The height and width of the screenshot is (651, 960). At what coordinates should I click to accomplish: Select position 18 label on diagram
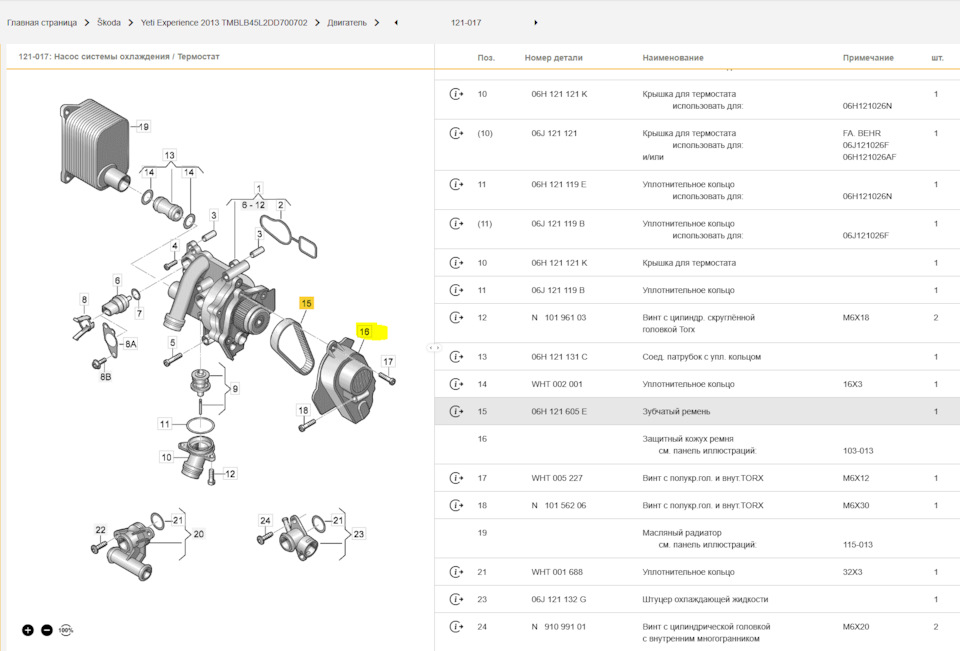pyautogui.click(x=303, y=410)
